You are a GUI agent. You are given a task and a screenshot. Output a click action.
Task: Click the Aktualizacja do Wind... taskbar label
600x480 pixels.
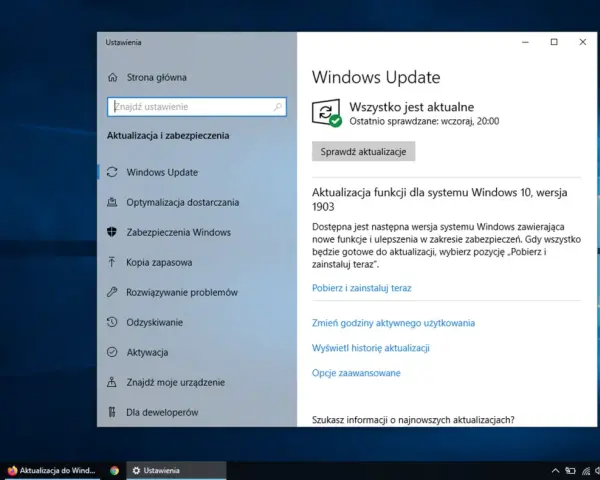click(x=57, y=470)
